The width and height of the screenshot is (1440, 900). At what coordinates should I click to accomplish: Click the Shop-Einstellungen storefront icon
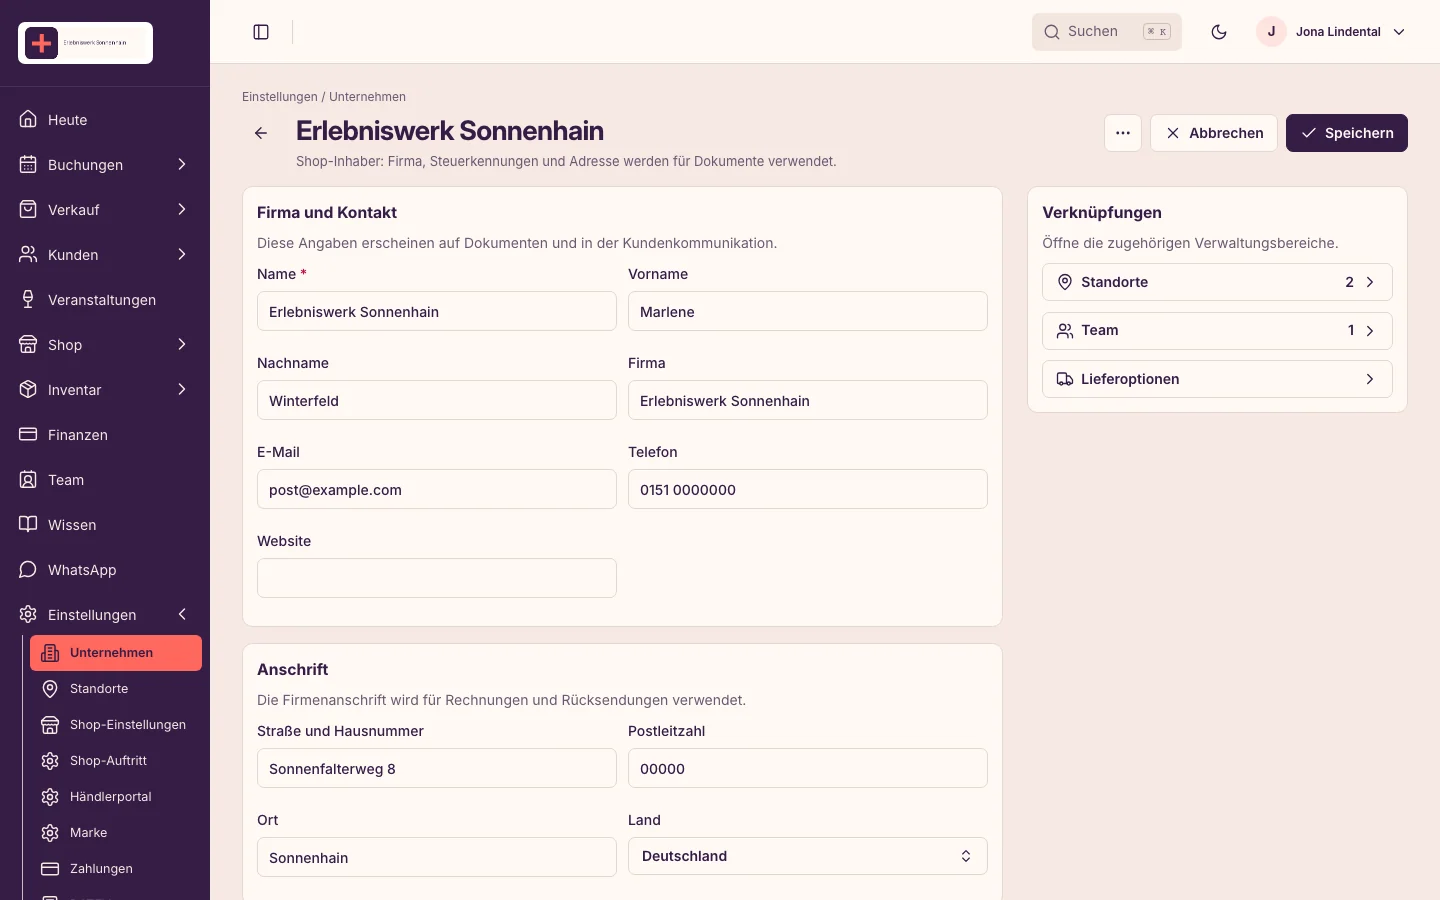coord(50,725)
